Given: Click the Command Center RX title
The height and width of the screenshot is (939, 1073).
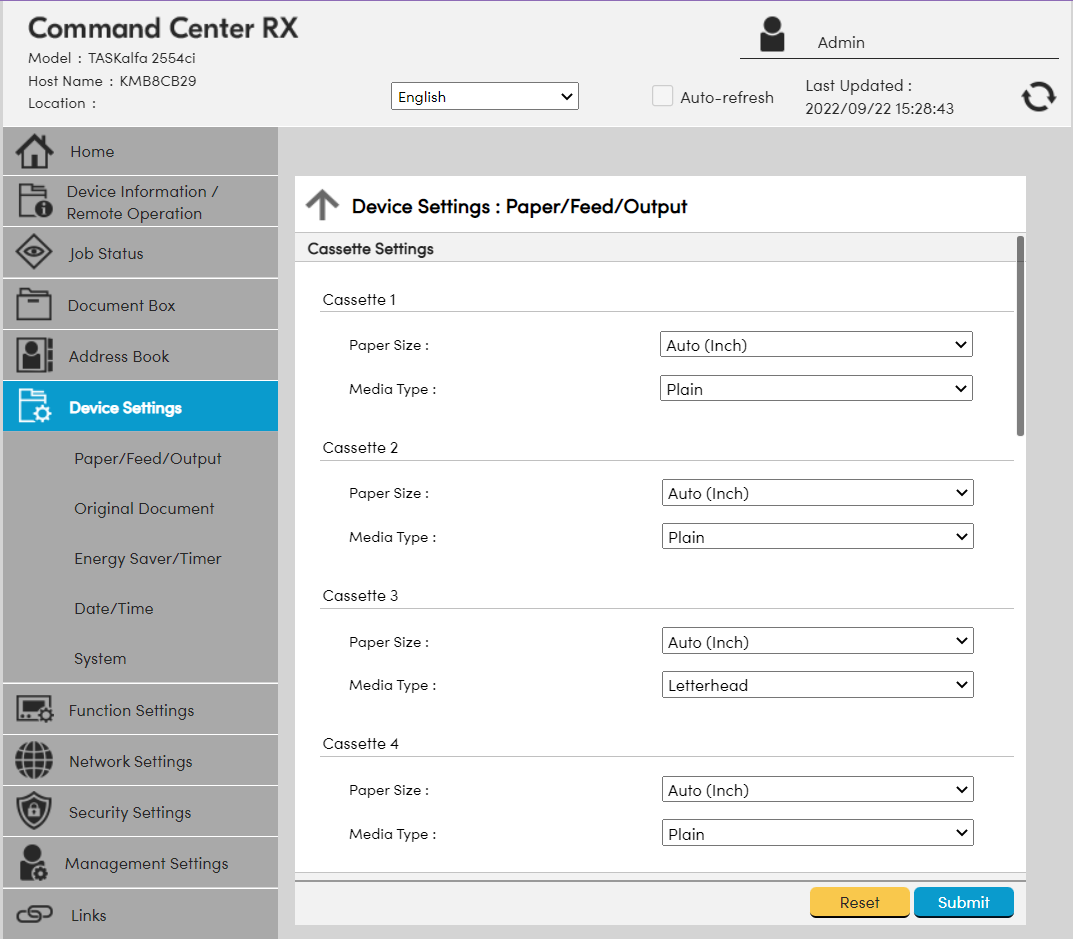Looking at the screenshot, I should pyautogui.click(x=163, y=28).
